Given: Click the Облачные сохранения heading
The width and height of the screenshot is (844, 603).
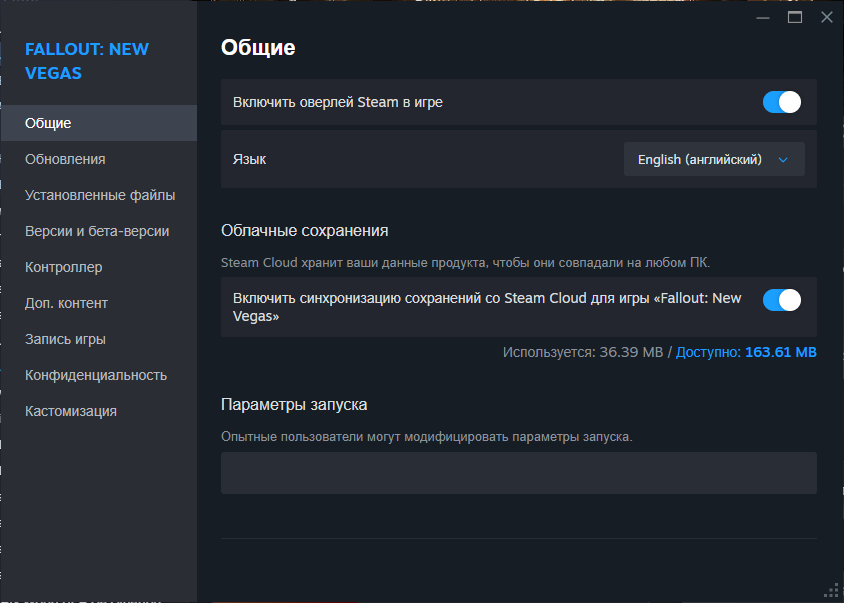Looking at the screenshot, I should pos(305,230).
